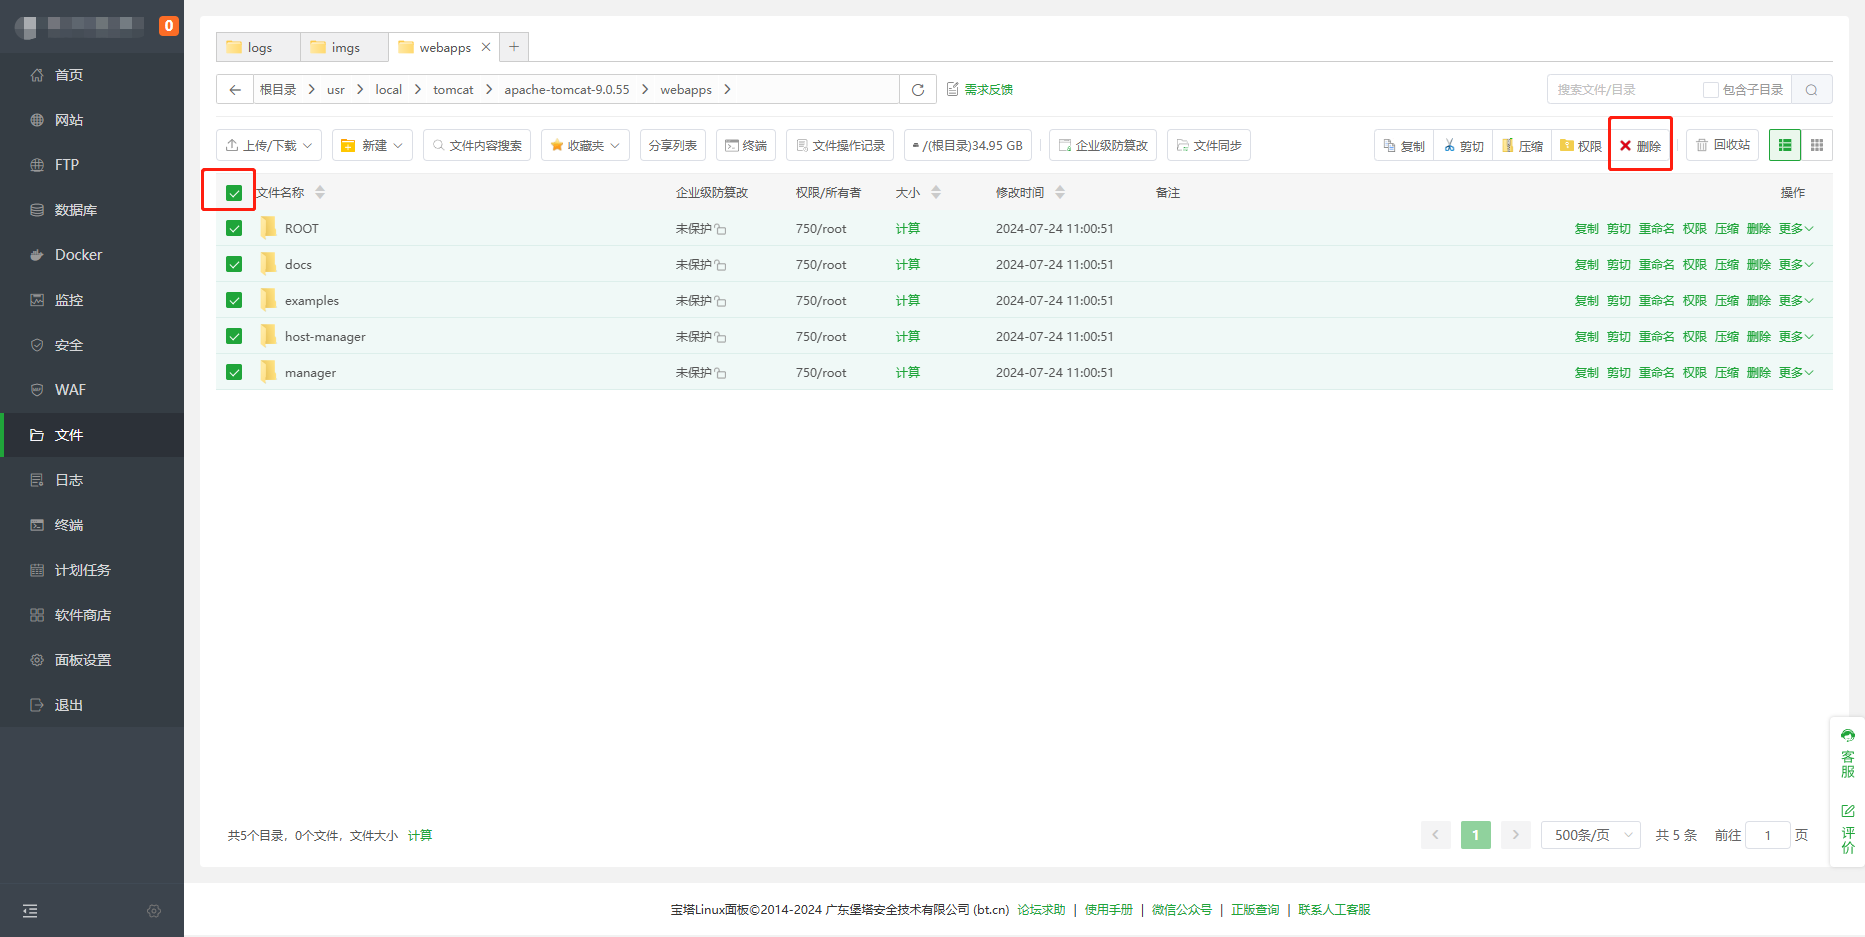Open Docker in the sidebar menu
Screen dimensions: 1865x937
[78, 255]
